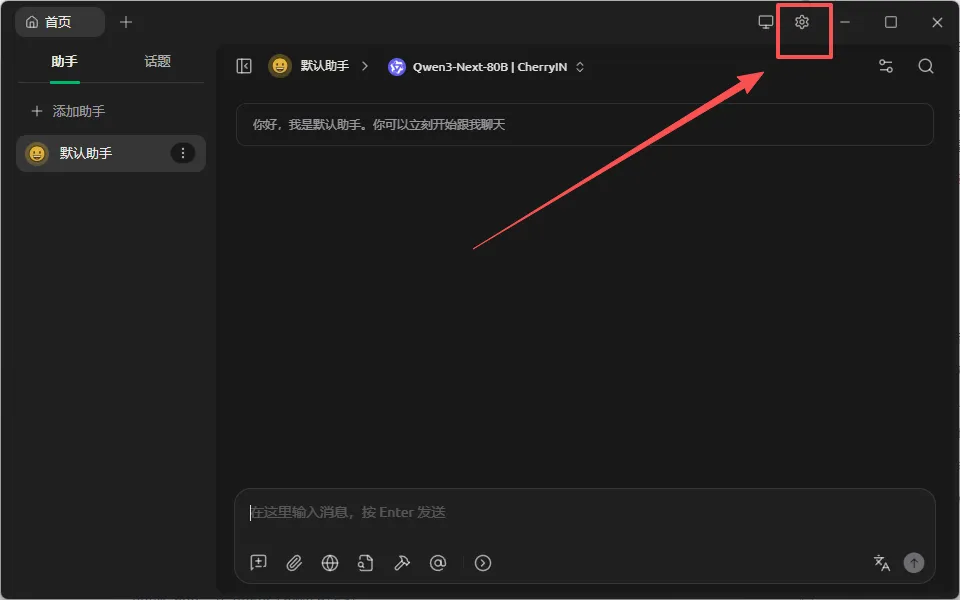The height and width of the screenshot is (600, 960).
Task: Open chat settings with the sliders icon
Action: pos(885,66)
